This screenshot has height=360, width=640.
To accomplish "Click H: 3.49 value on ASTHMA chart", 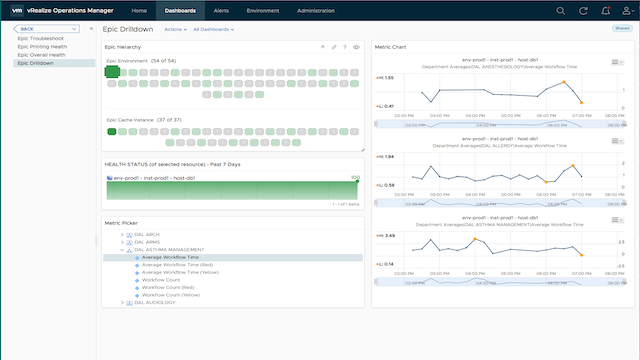I will 385,236.
